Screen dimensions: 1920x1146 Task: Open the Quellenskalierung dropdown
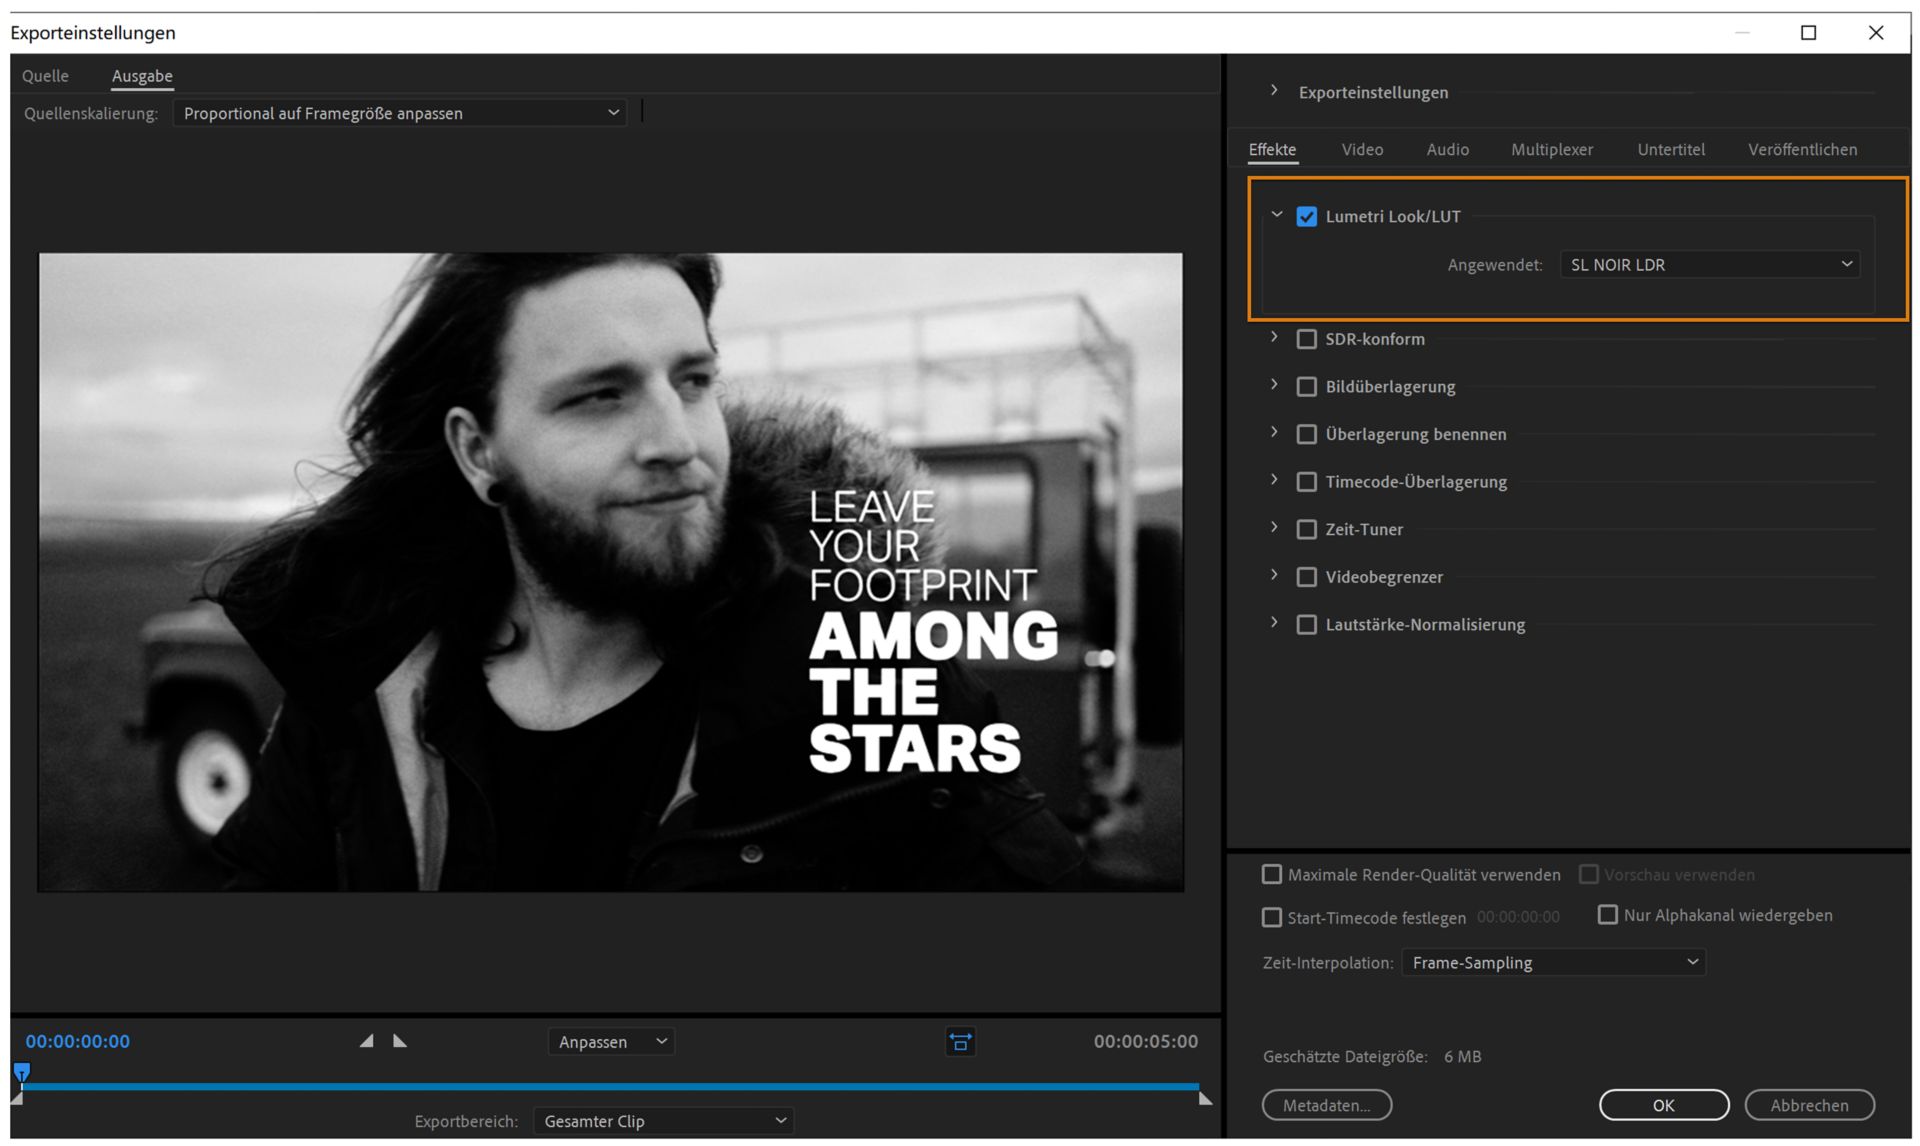[400, 113]
